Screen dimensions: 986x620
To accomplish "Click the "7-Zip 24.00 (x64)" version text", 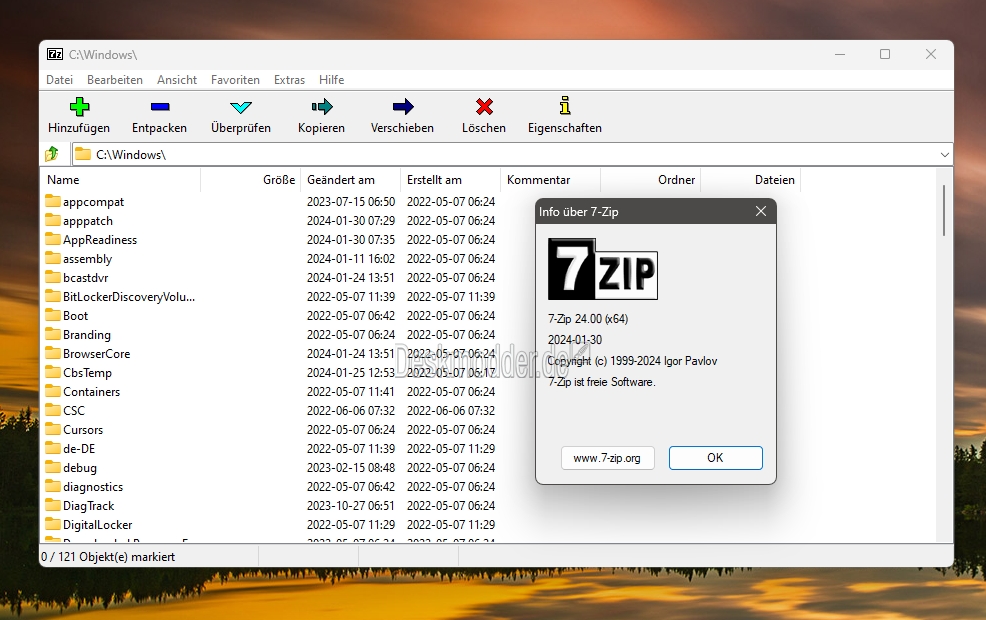I will tap(588, 319).
